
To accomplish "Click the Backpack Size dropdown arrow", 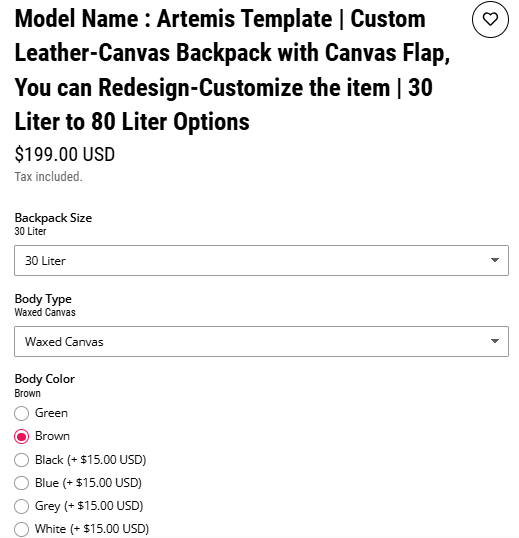I will 495,260.
